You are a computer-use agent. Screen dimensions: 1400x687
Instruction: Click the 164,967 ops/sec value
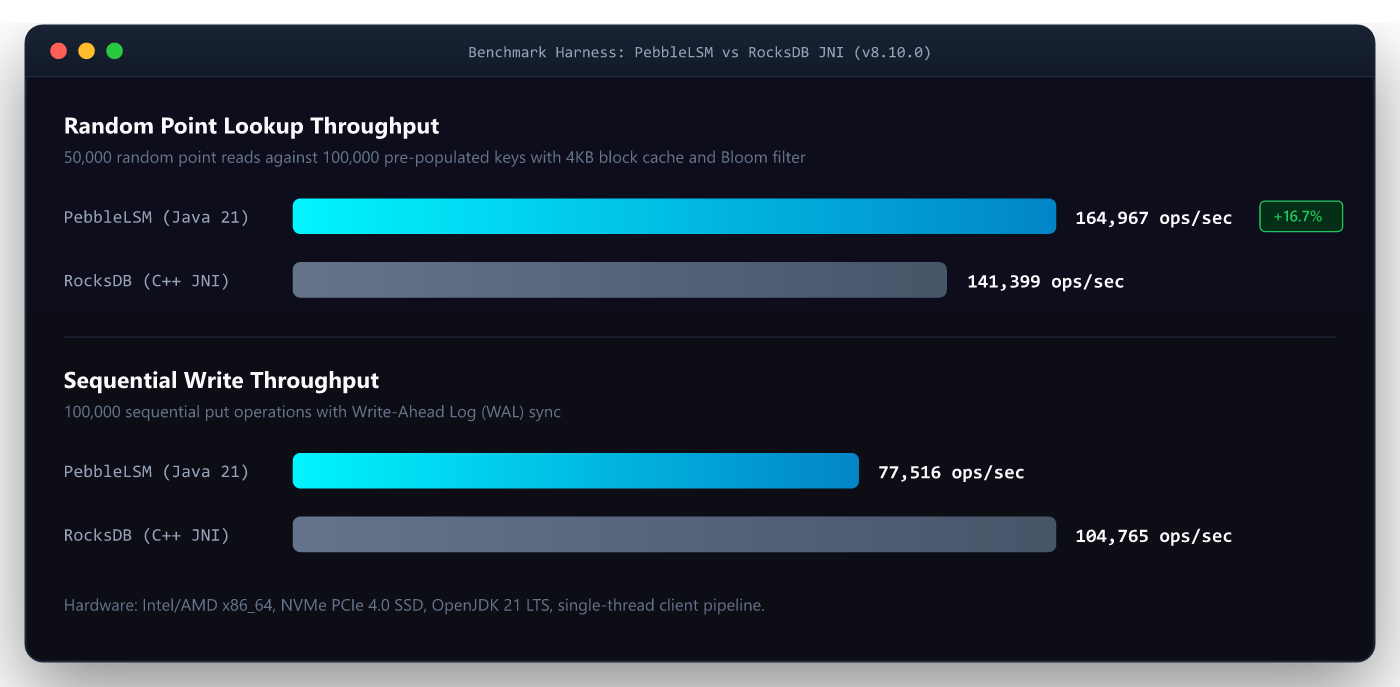tap(1153, 217)
